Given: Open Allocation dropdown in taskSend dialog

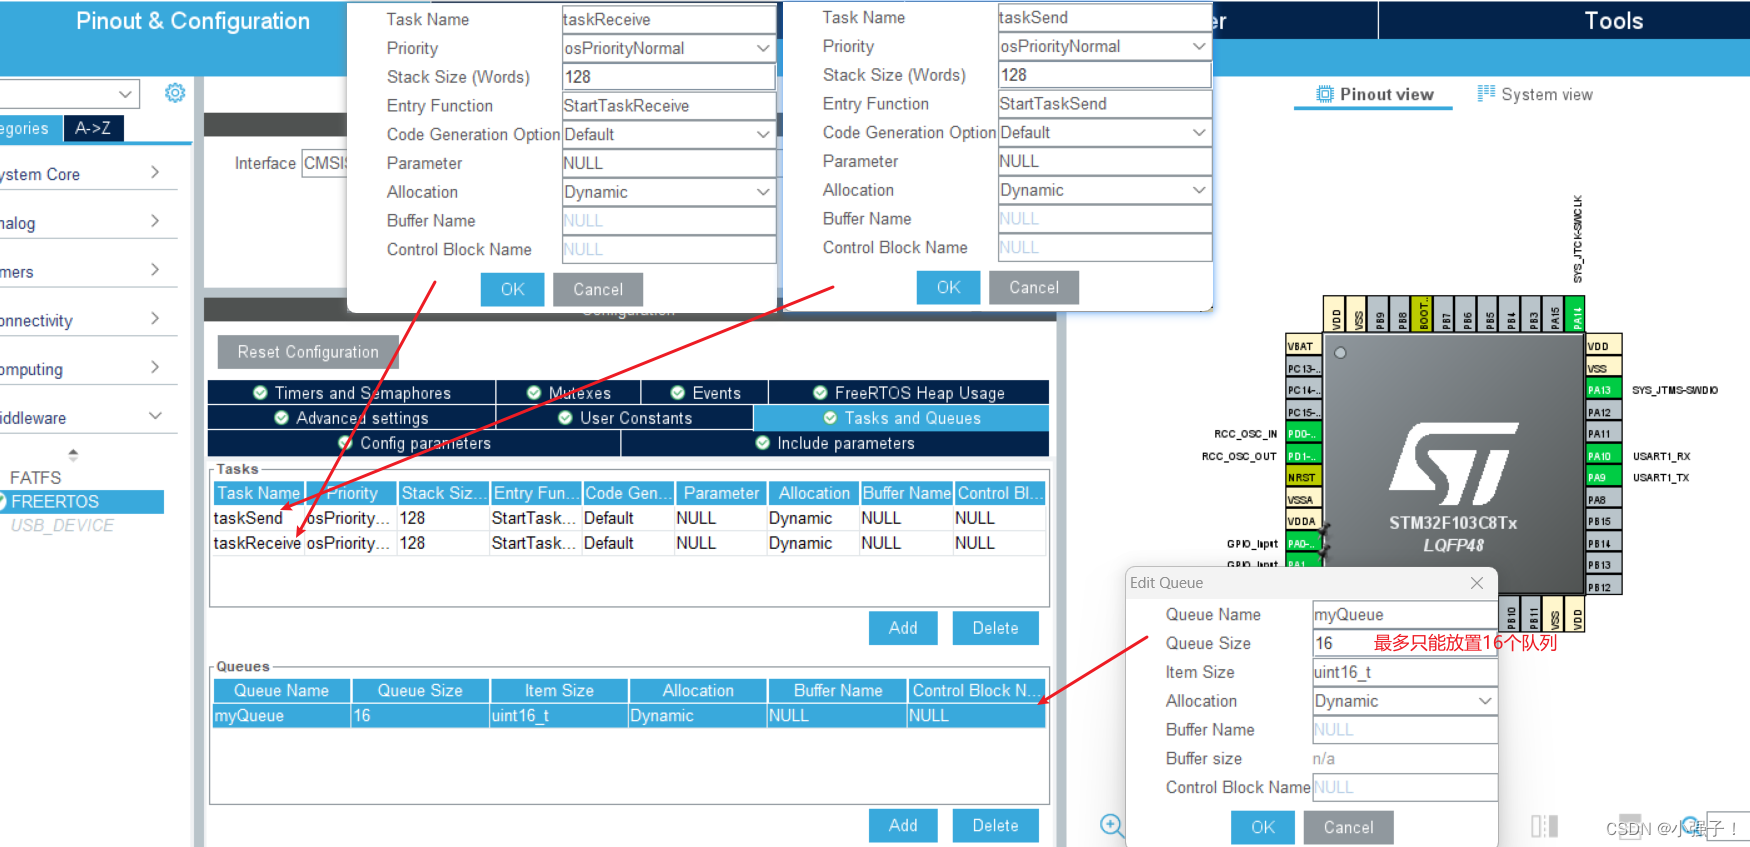Looking at the screenshot, I should pos(1198,190).
